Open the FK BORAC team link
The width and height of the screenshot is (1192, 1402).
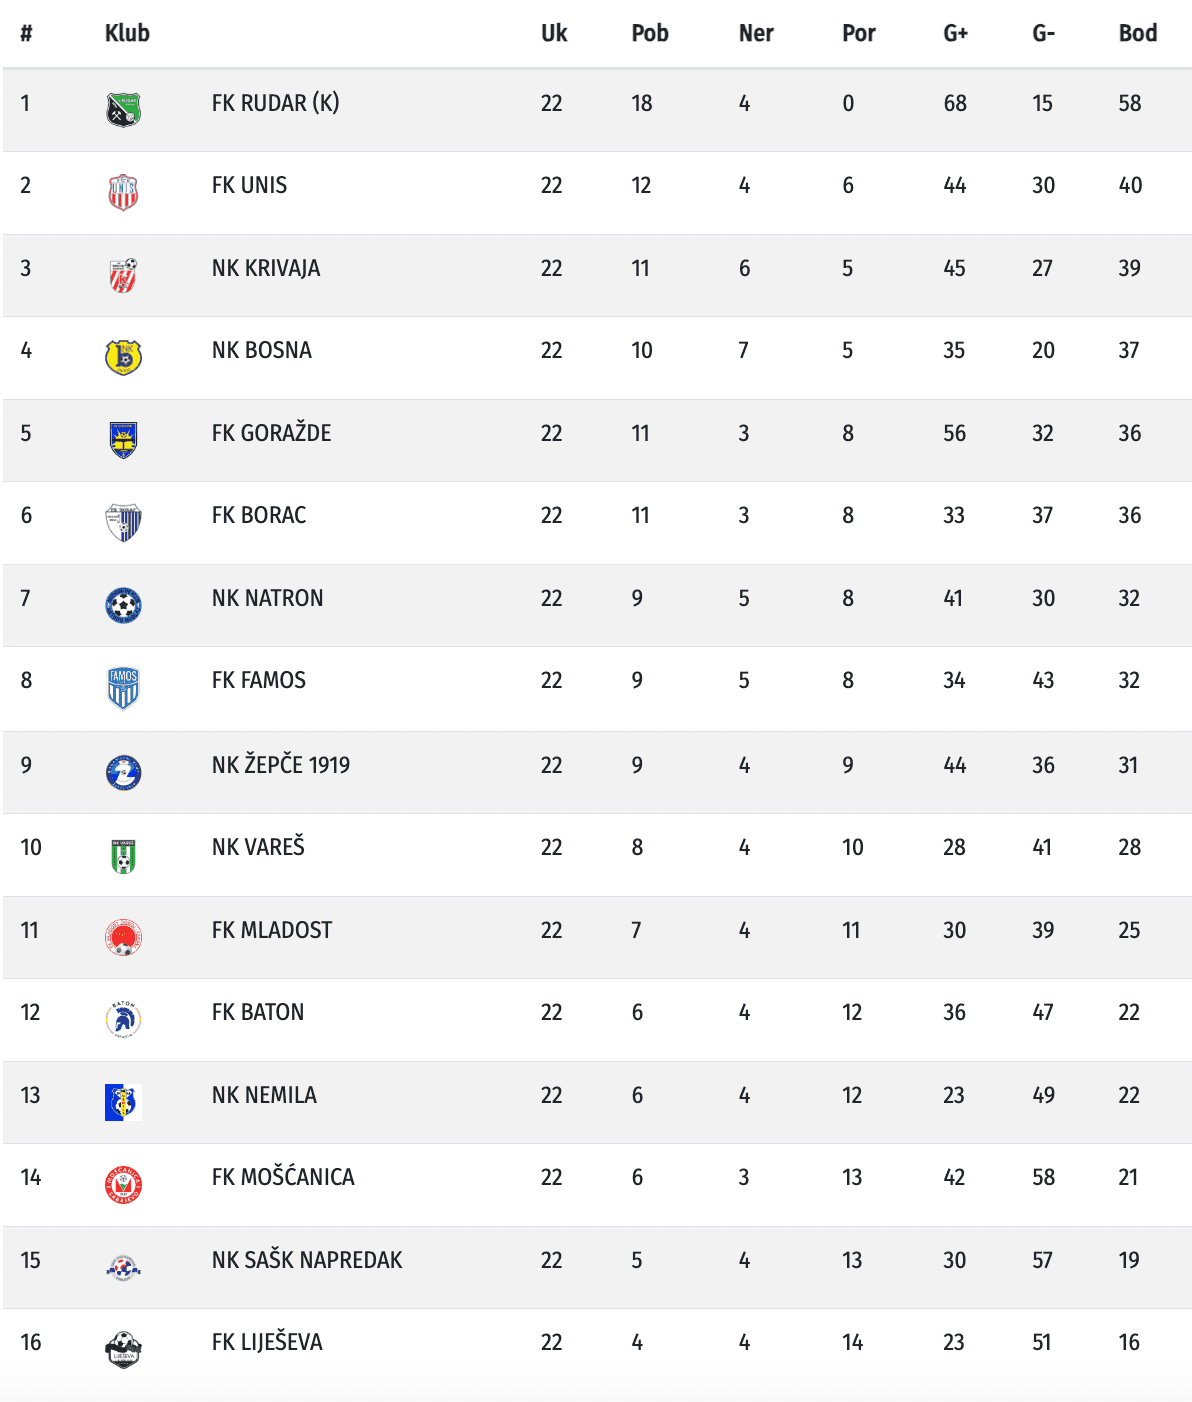pyautogui.click(x=259, y=515)
